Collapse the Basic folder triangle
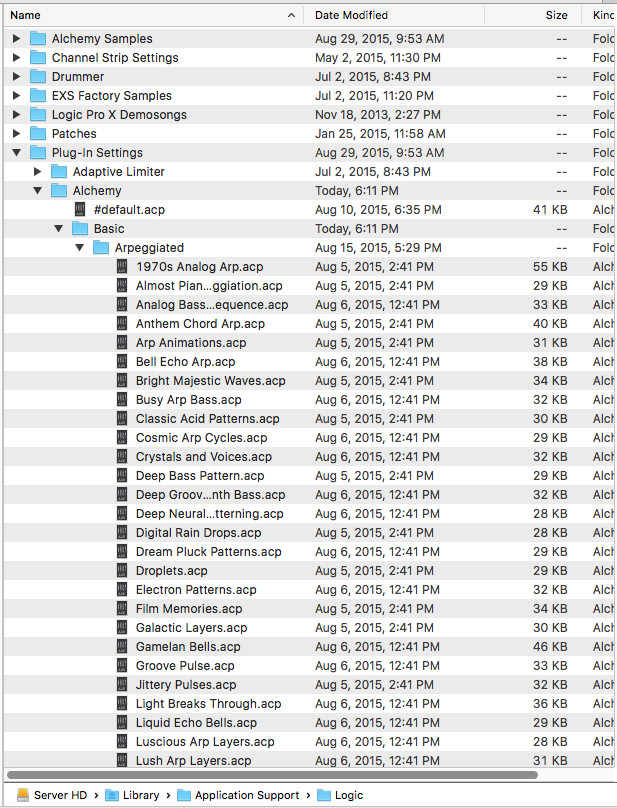 click(x=59, y=229)
